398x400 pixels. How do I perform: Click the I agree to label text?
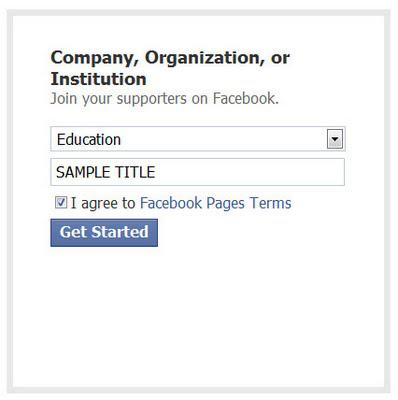103,203
